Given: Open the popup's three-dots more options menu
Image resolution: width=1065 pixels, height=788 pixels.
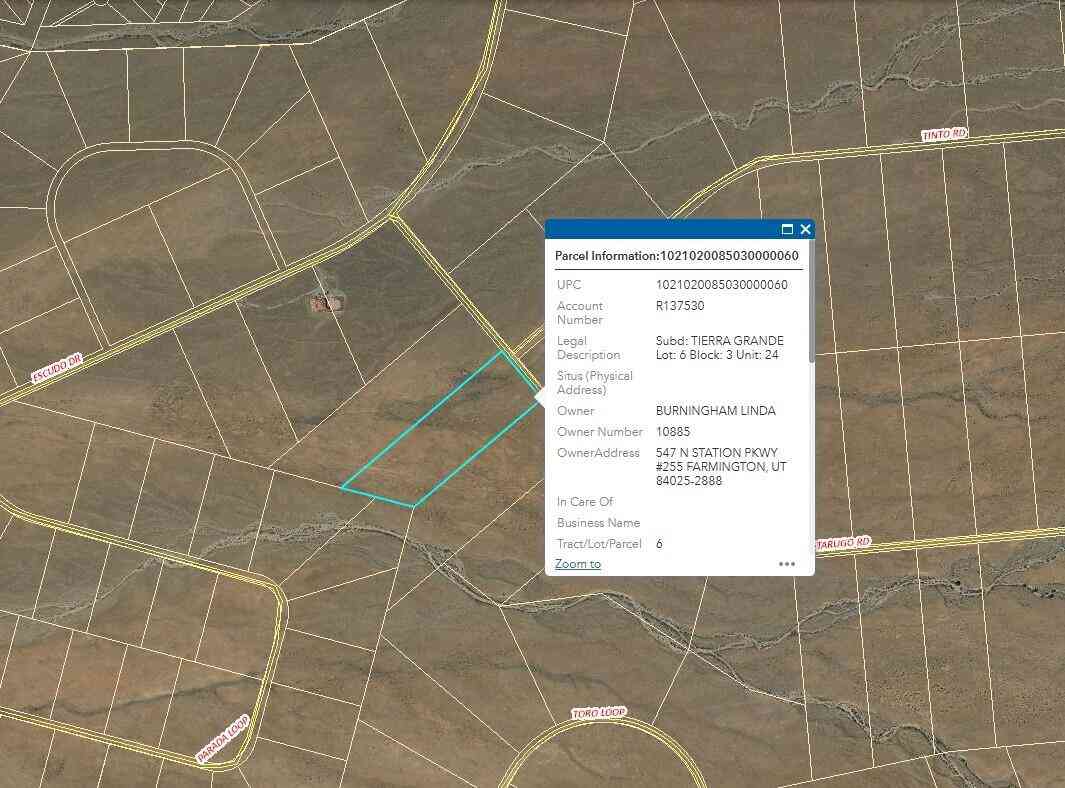Looking at the screenshot, I should point(787,564).
